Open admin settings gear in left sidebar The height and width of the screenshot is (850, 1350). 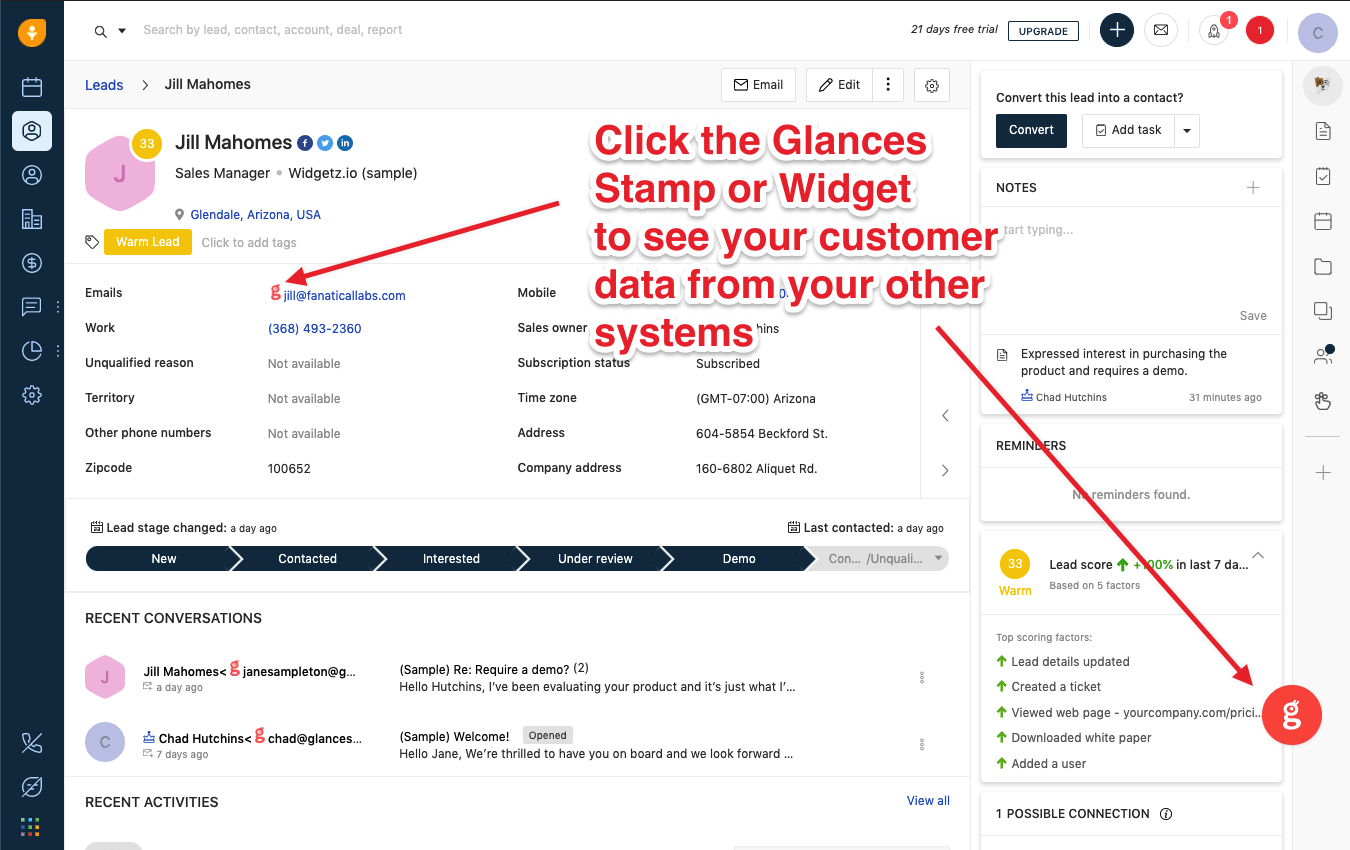pyautogui.click(x=32, y=395)
